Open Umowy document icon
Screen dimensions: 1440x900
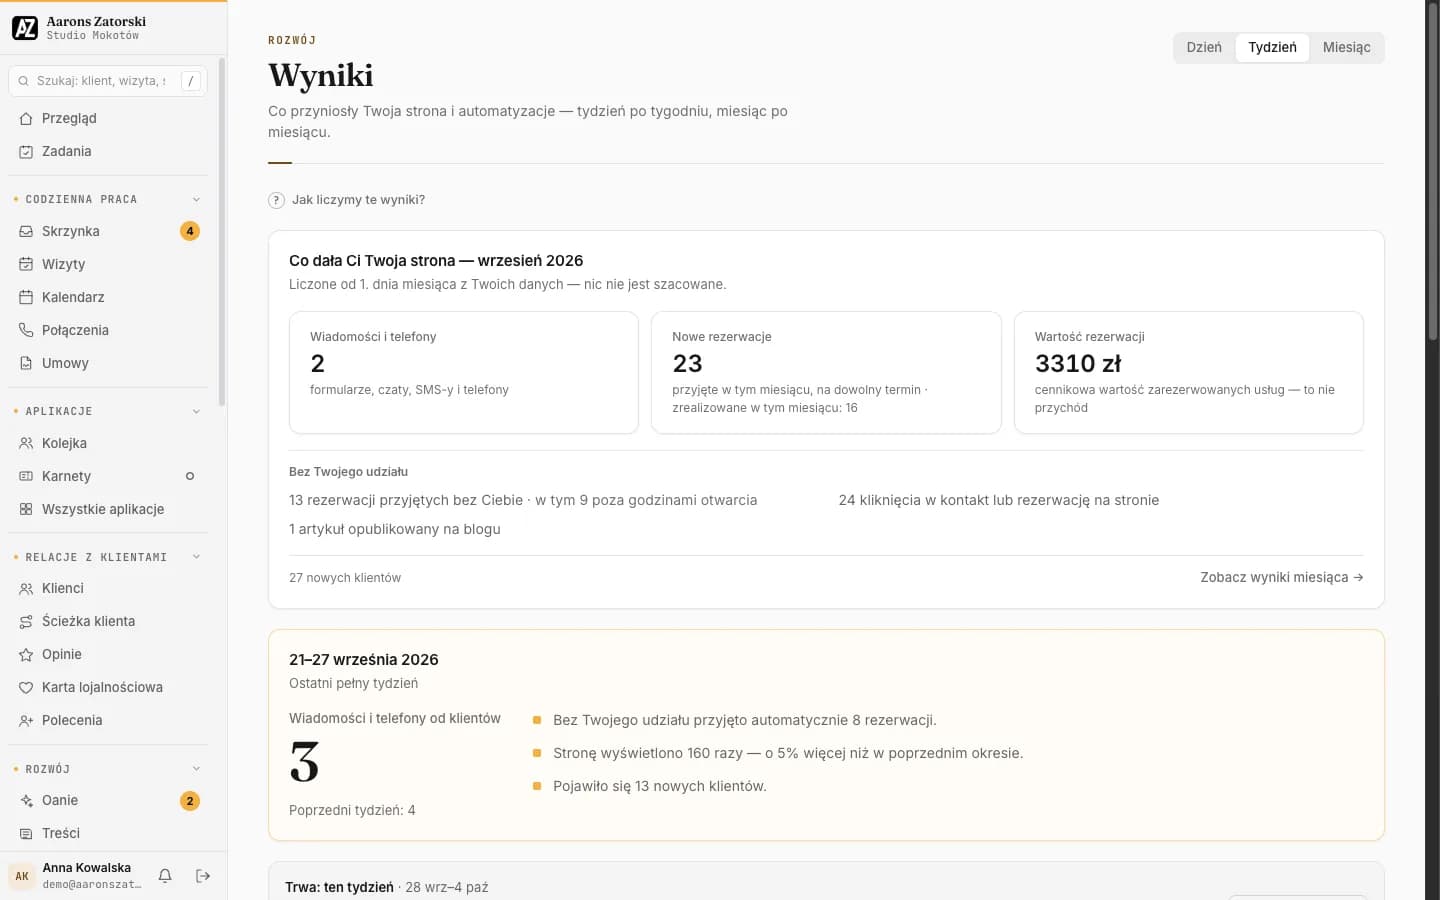pos(26,363)
